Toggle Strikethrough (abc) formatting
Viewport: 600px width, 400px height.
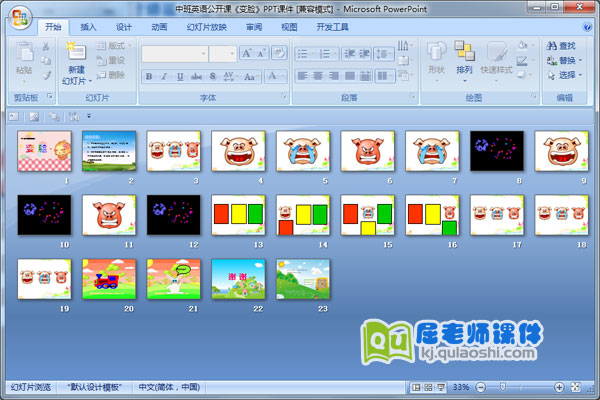196,76
